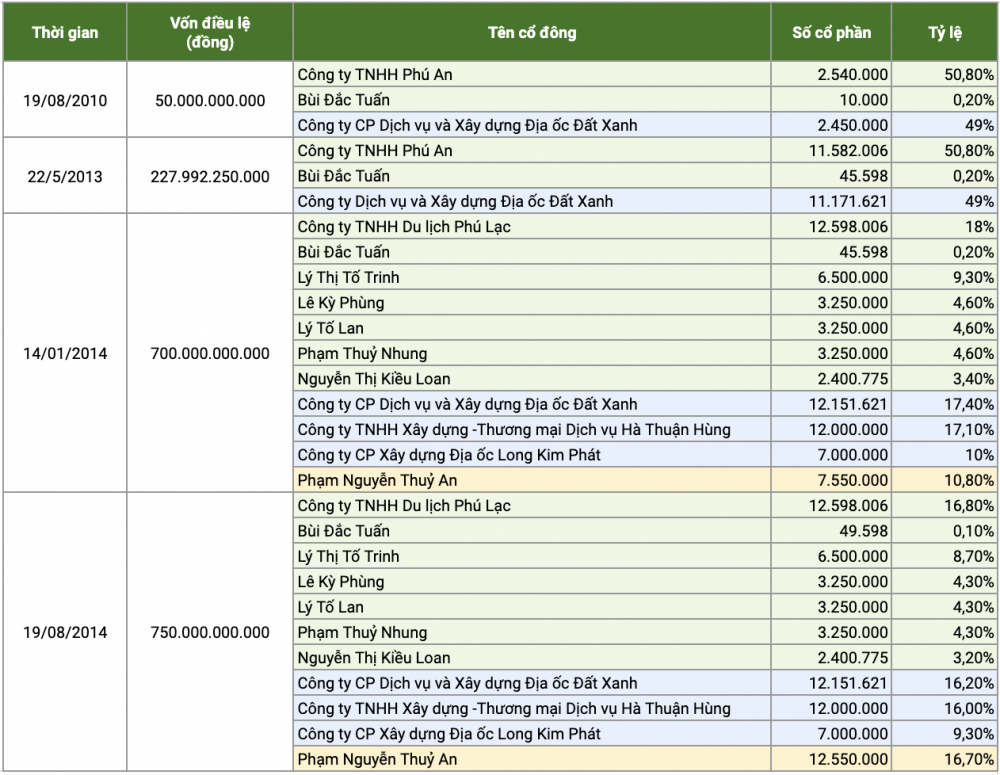The width and height of the screenshot is (1000, 775).
Task: Select the Đất Xanh company name in the 16,20% row
Action: [467, 683]
